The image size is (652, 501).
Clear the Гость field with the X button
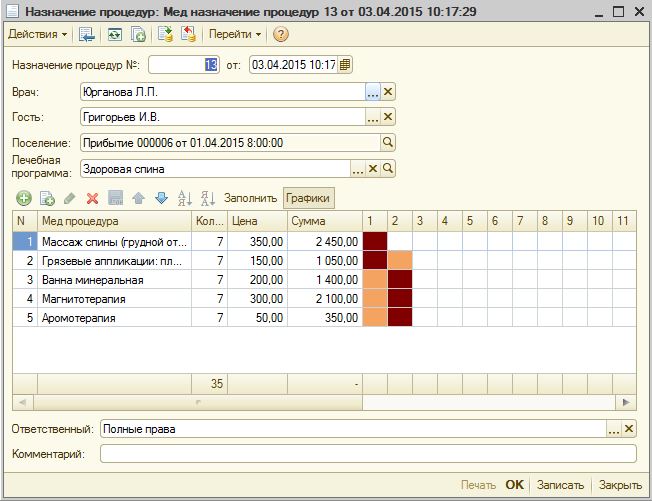pos(388,117)
